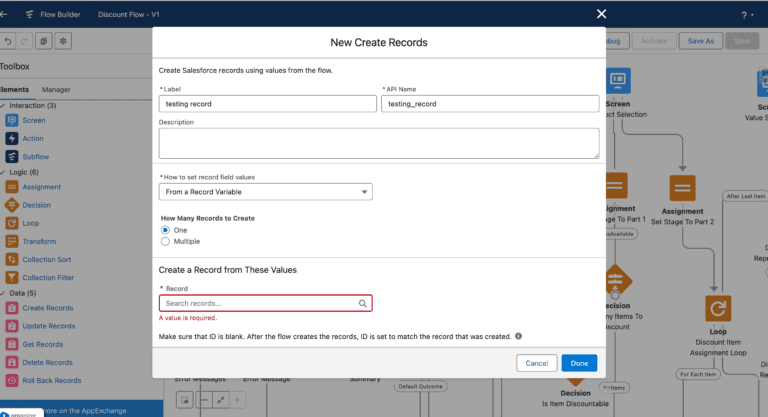Collapse the Data section in toolbox
Viewport: 768px width, 417px height.
(x=3, y=293)
